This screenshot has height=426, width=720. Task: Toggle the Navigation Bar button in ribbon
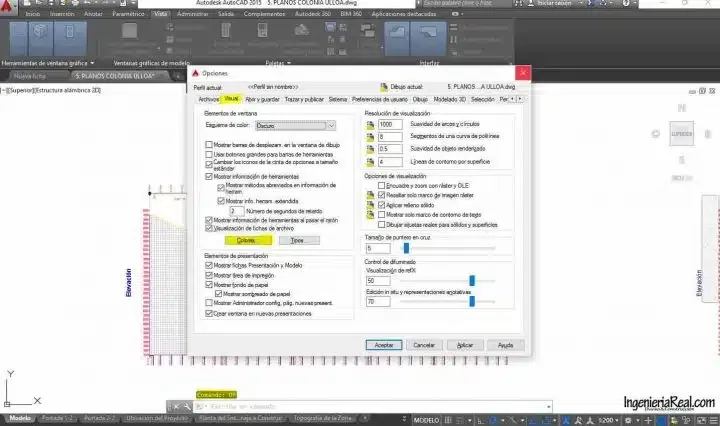[70, 39]
